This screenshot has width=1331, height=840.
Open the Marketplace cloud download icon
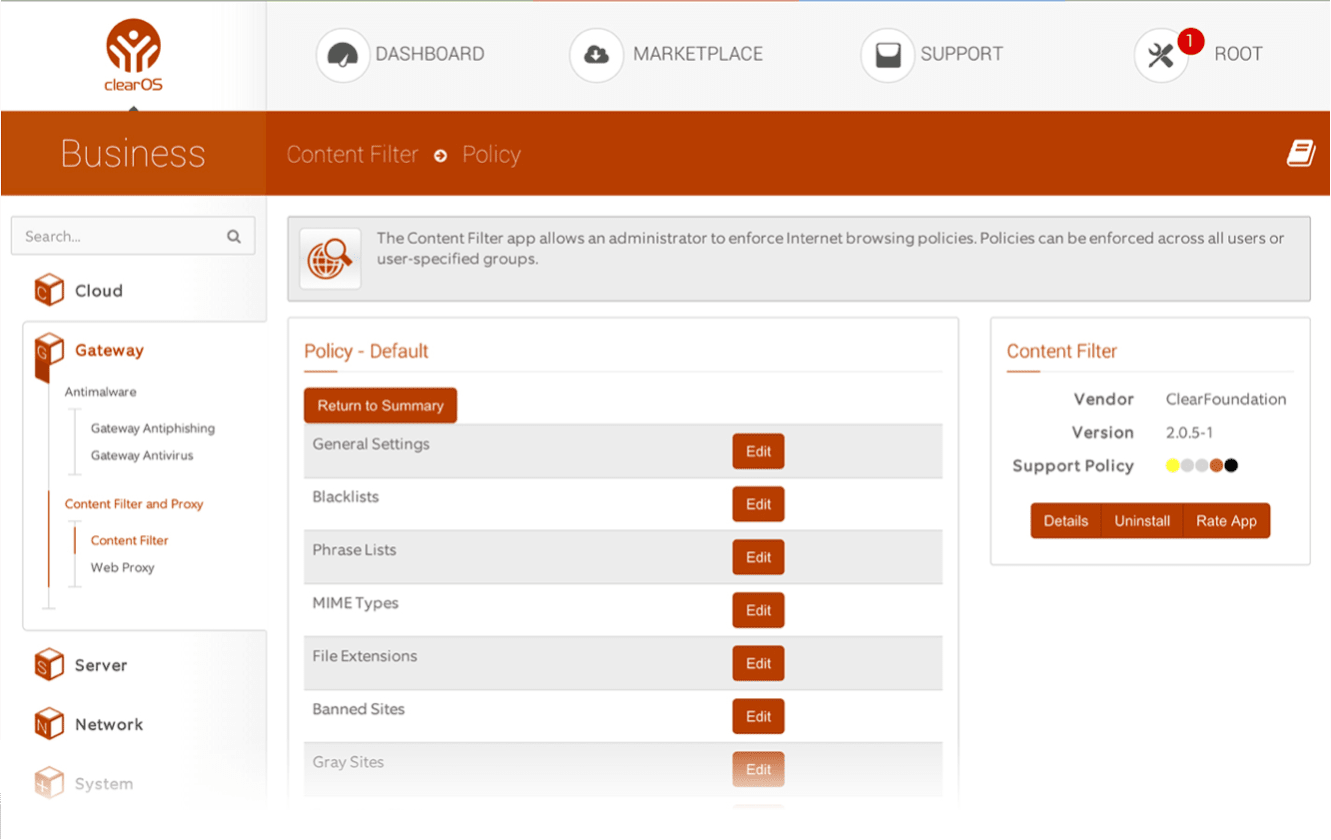click(x=596, y=55)
